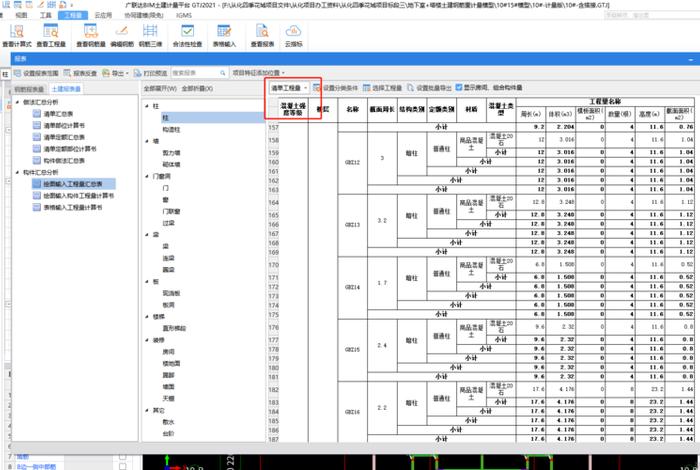Select 绘图输入工程量汇总表 report
The image size is (700, 470).
73,184
